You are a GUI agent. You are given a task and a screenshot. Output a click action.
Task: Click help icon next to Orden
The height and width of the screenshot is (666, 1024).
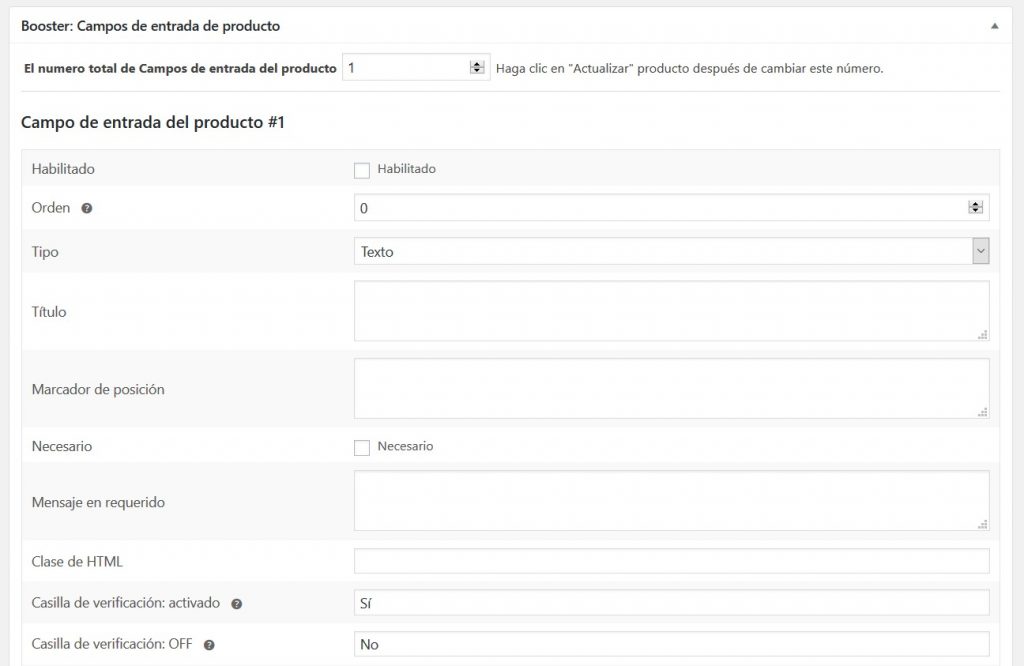point(87,209)
